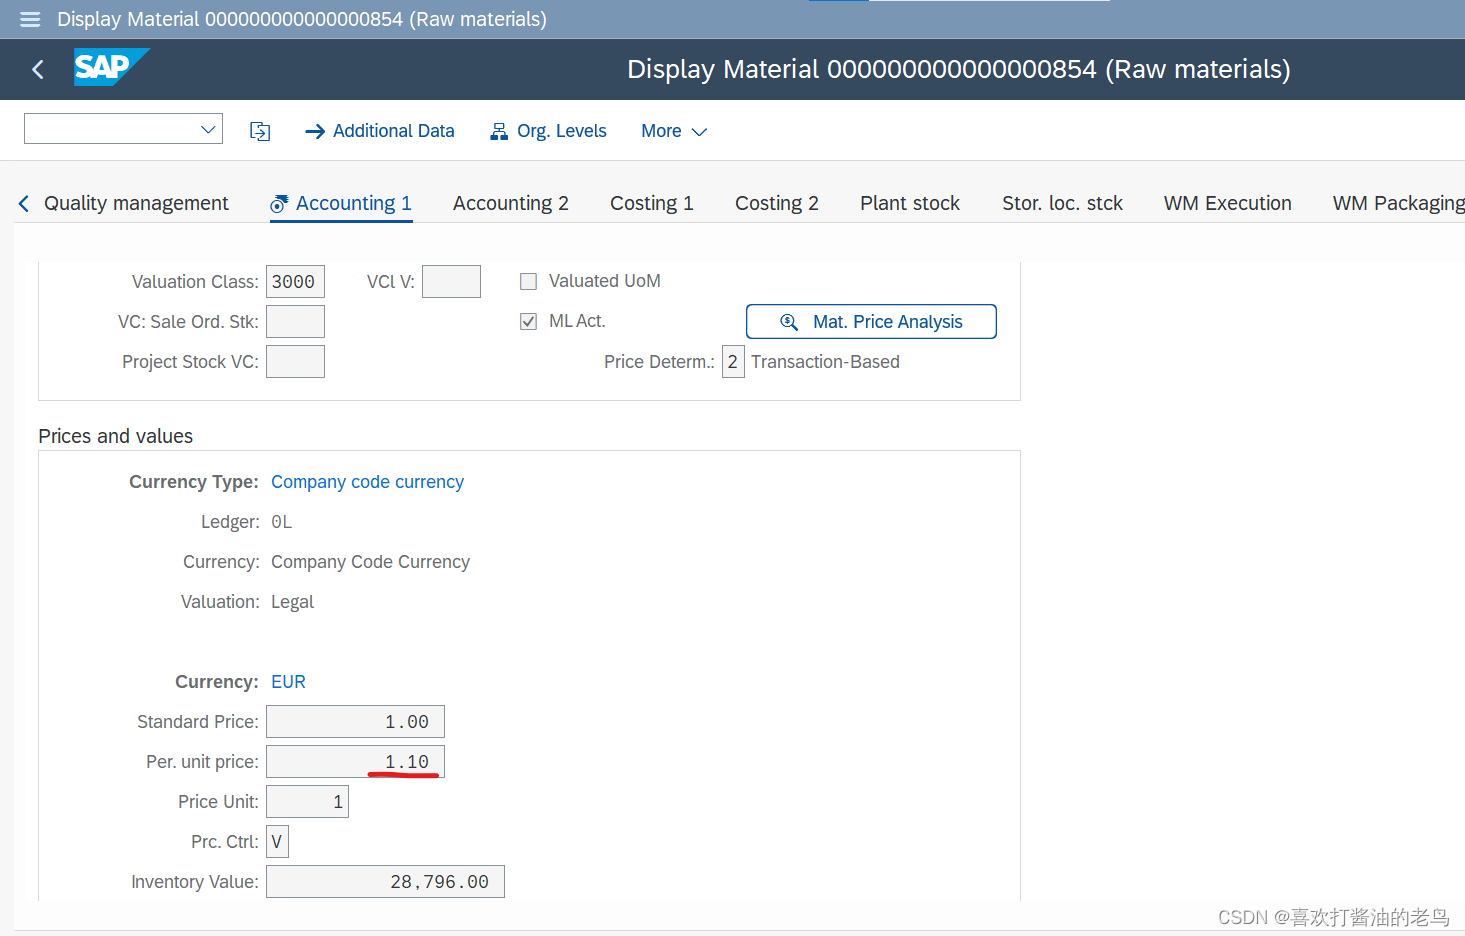
Task: Click the icon on the Accounting 1 tab
Action: click(x=277, y=202)
